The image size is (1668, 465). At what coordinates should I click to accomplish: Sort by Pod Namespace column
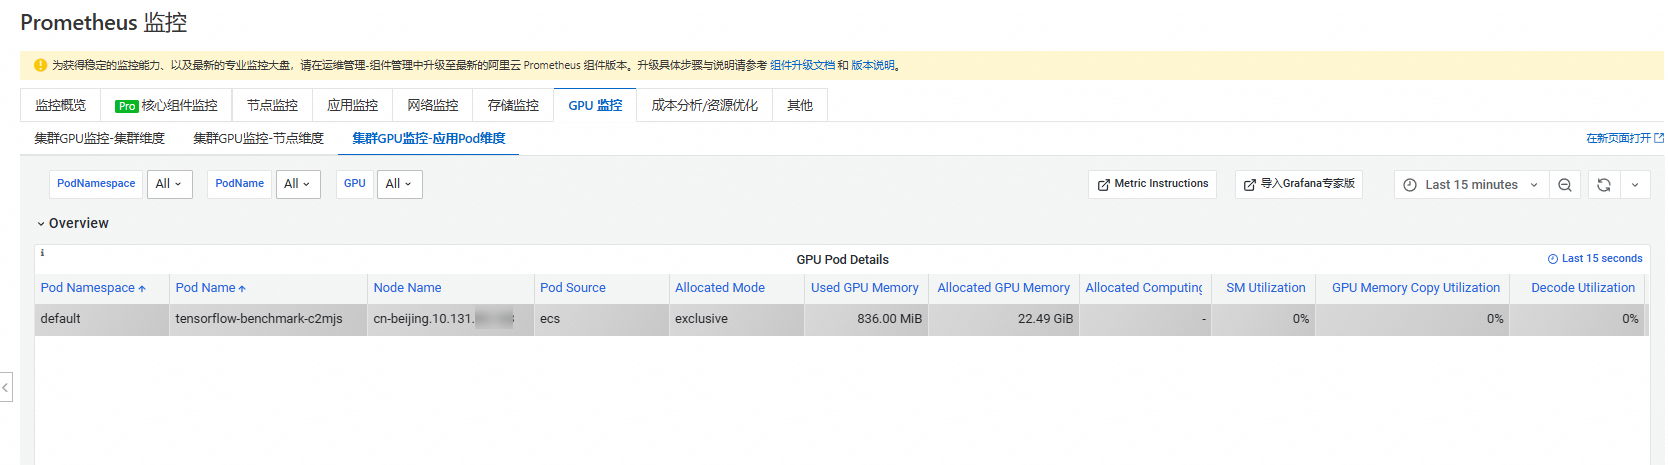(93, 288)
